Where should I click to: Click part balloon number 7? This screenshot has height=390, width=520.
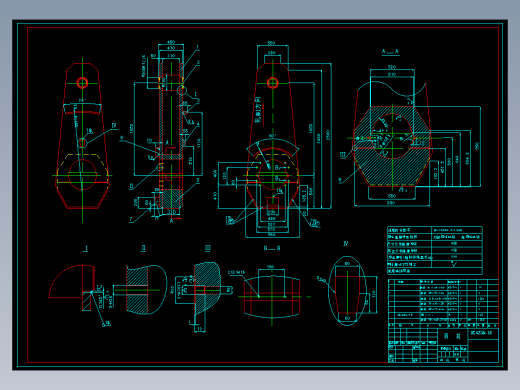point(131,219)
